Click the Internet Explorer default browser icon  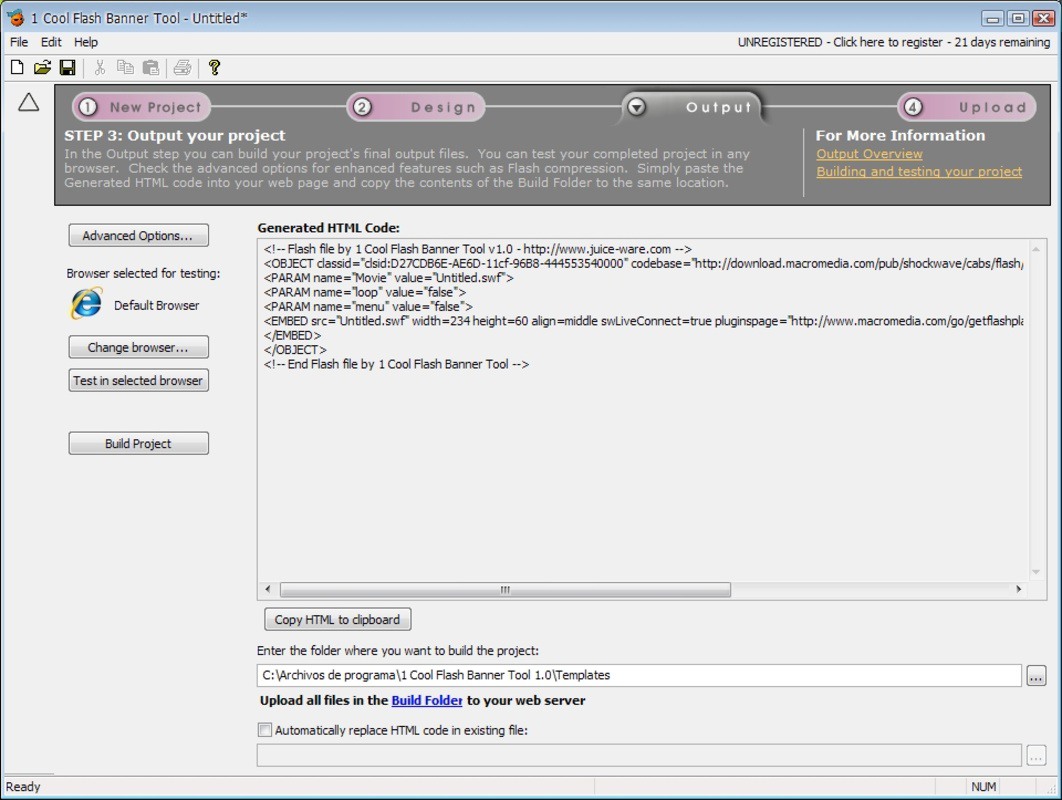(85, 305)
